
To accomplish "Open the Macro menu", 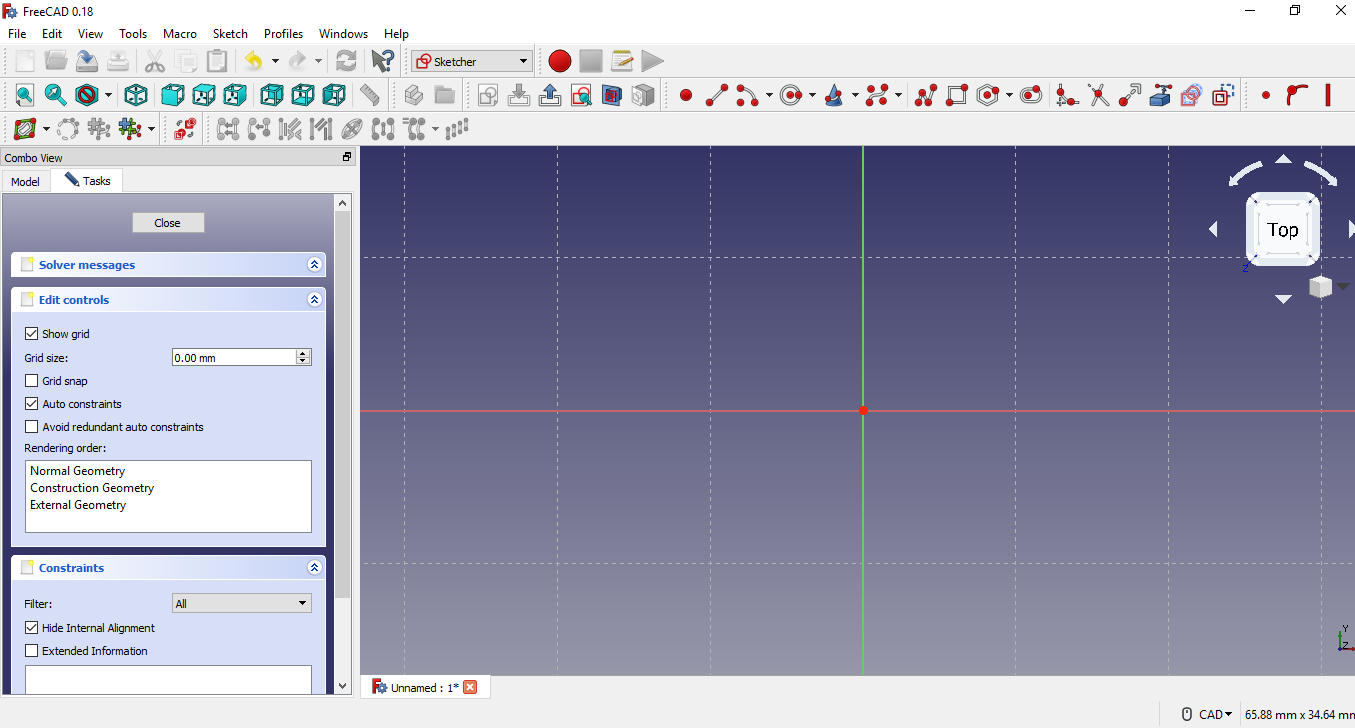I will [x=180, y=33].
